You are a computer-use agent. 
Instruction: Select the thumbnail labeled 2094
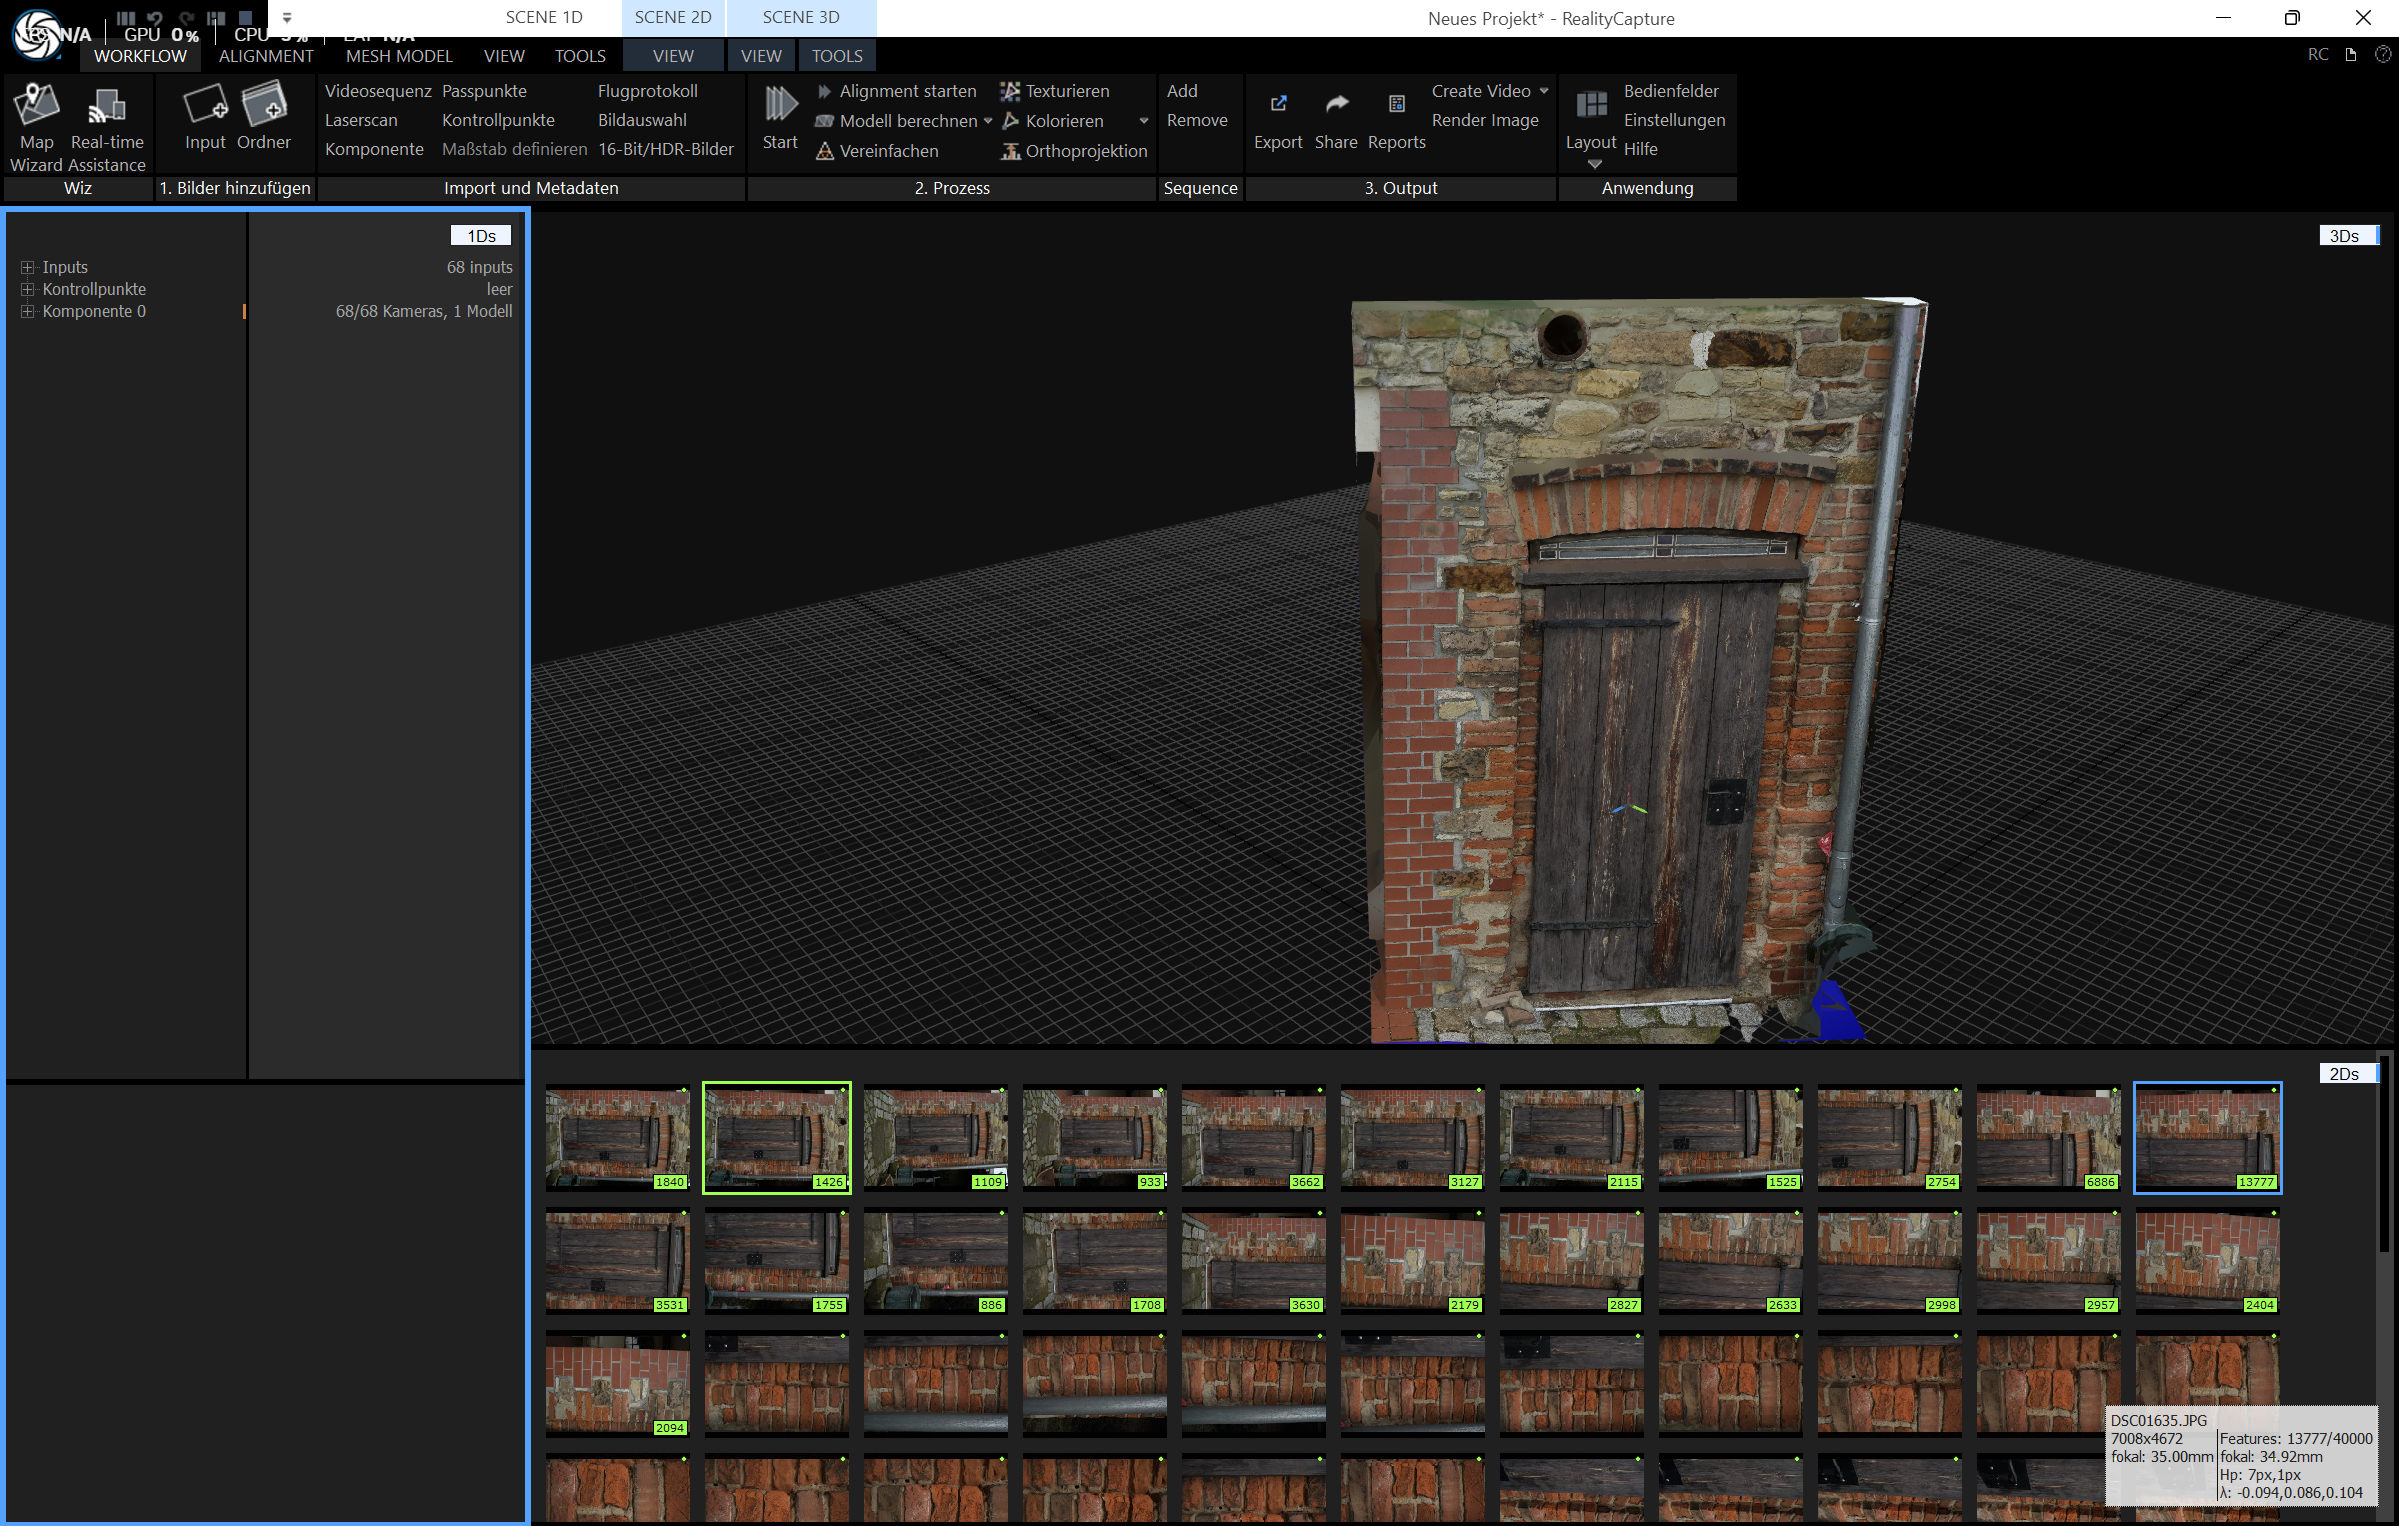(x=617, y=1384)
